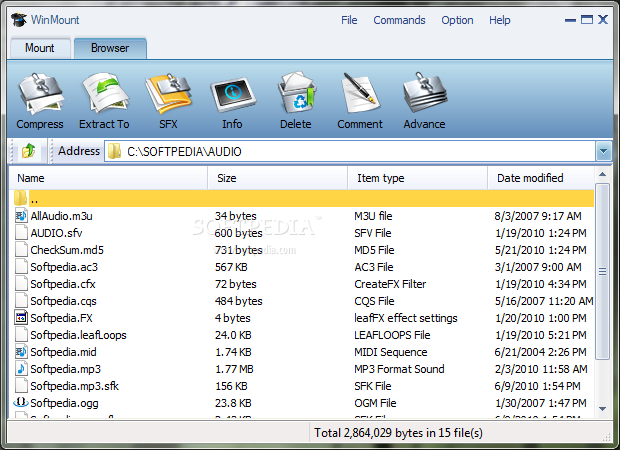Click the 'CreateFX Filter' type cell
Image resolution: width=620 pixels, height=450 pixels.
pyautogui.click(x=390, y=284)
